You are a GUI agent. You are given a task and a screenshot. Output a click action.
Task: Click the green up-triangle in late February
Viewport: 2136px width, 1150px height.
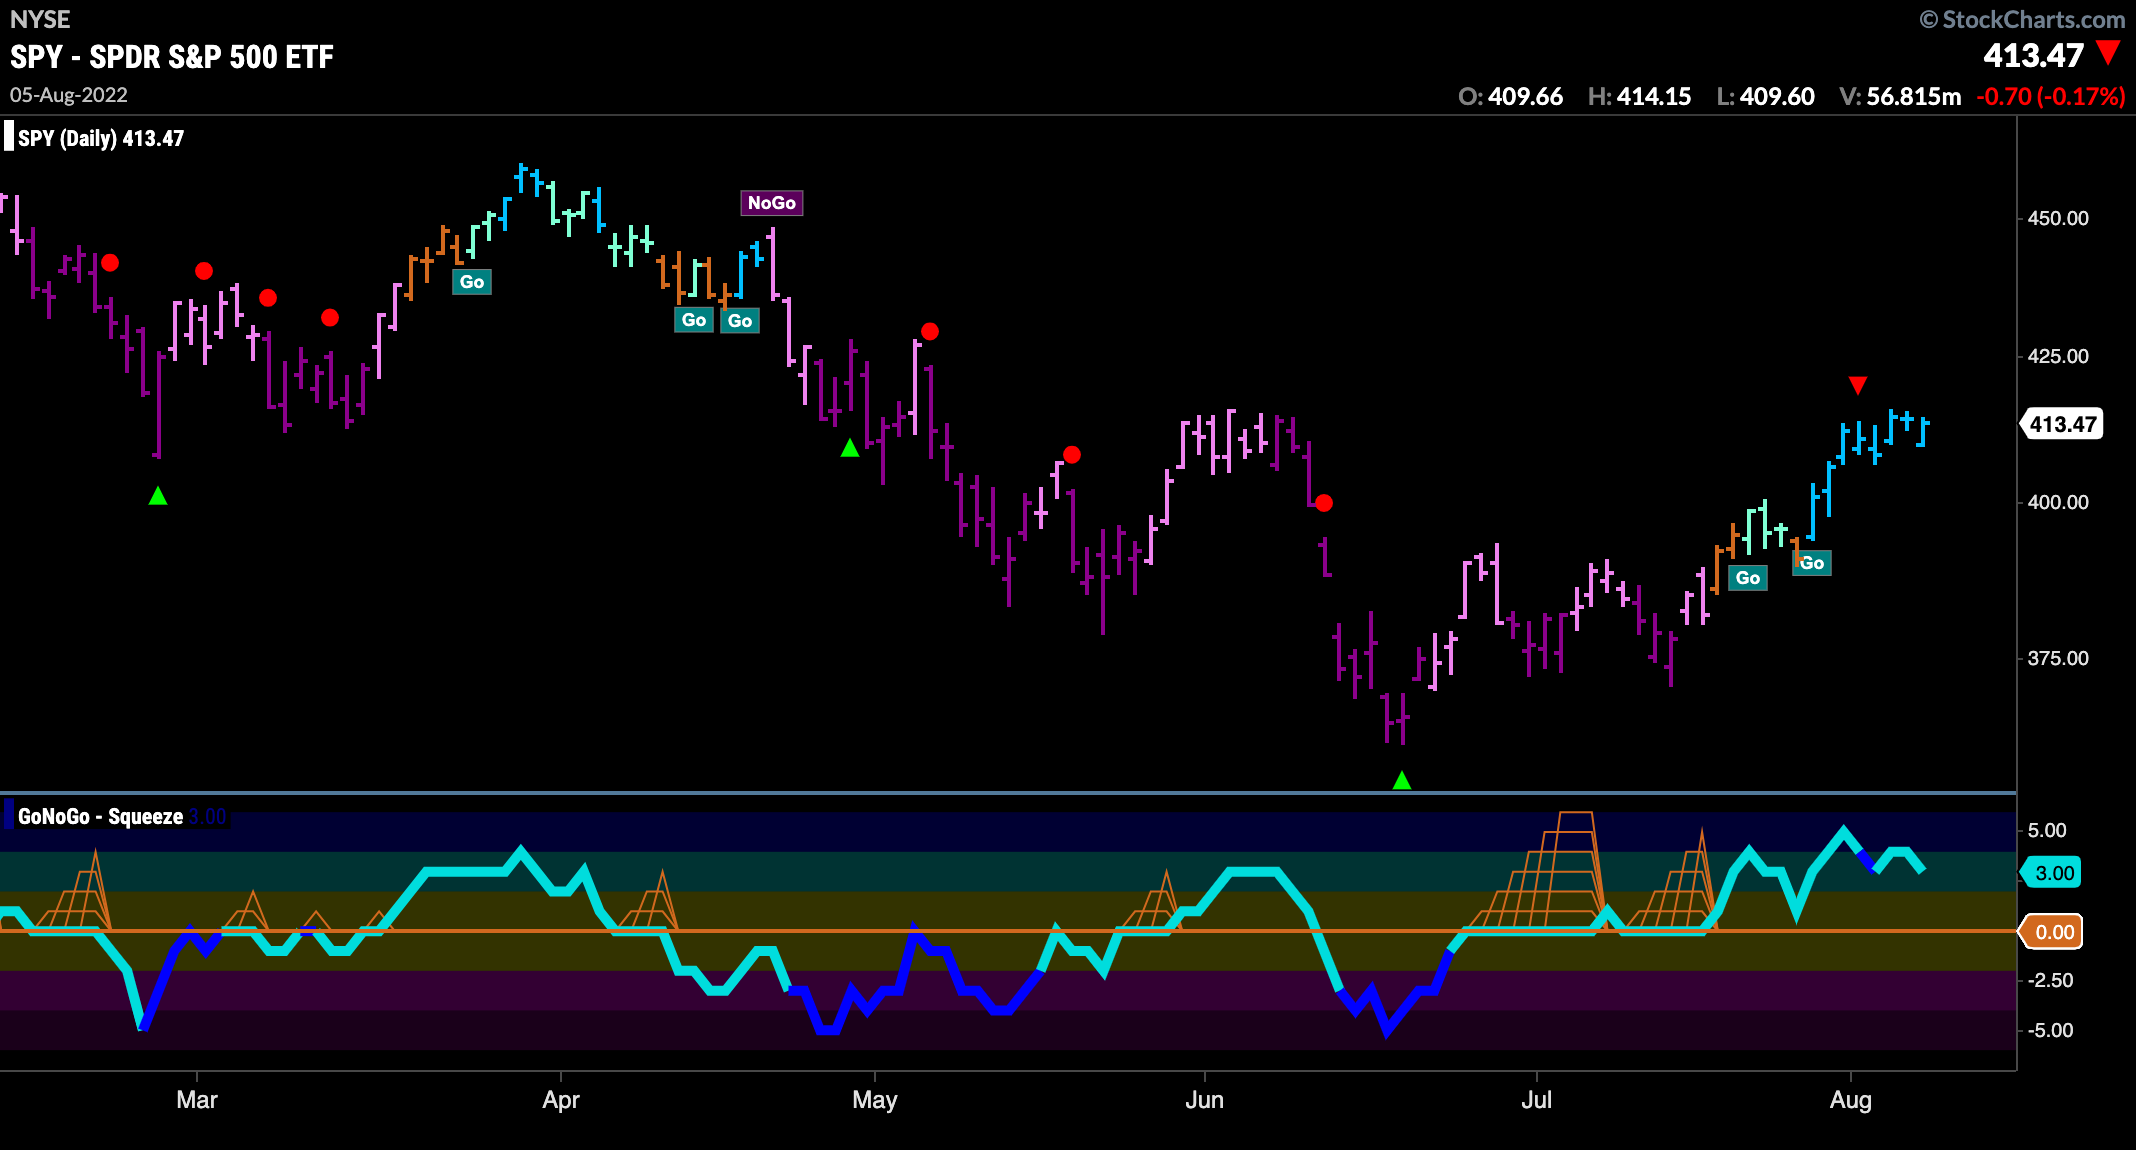[158, 495]
